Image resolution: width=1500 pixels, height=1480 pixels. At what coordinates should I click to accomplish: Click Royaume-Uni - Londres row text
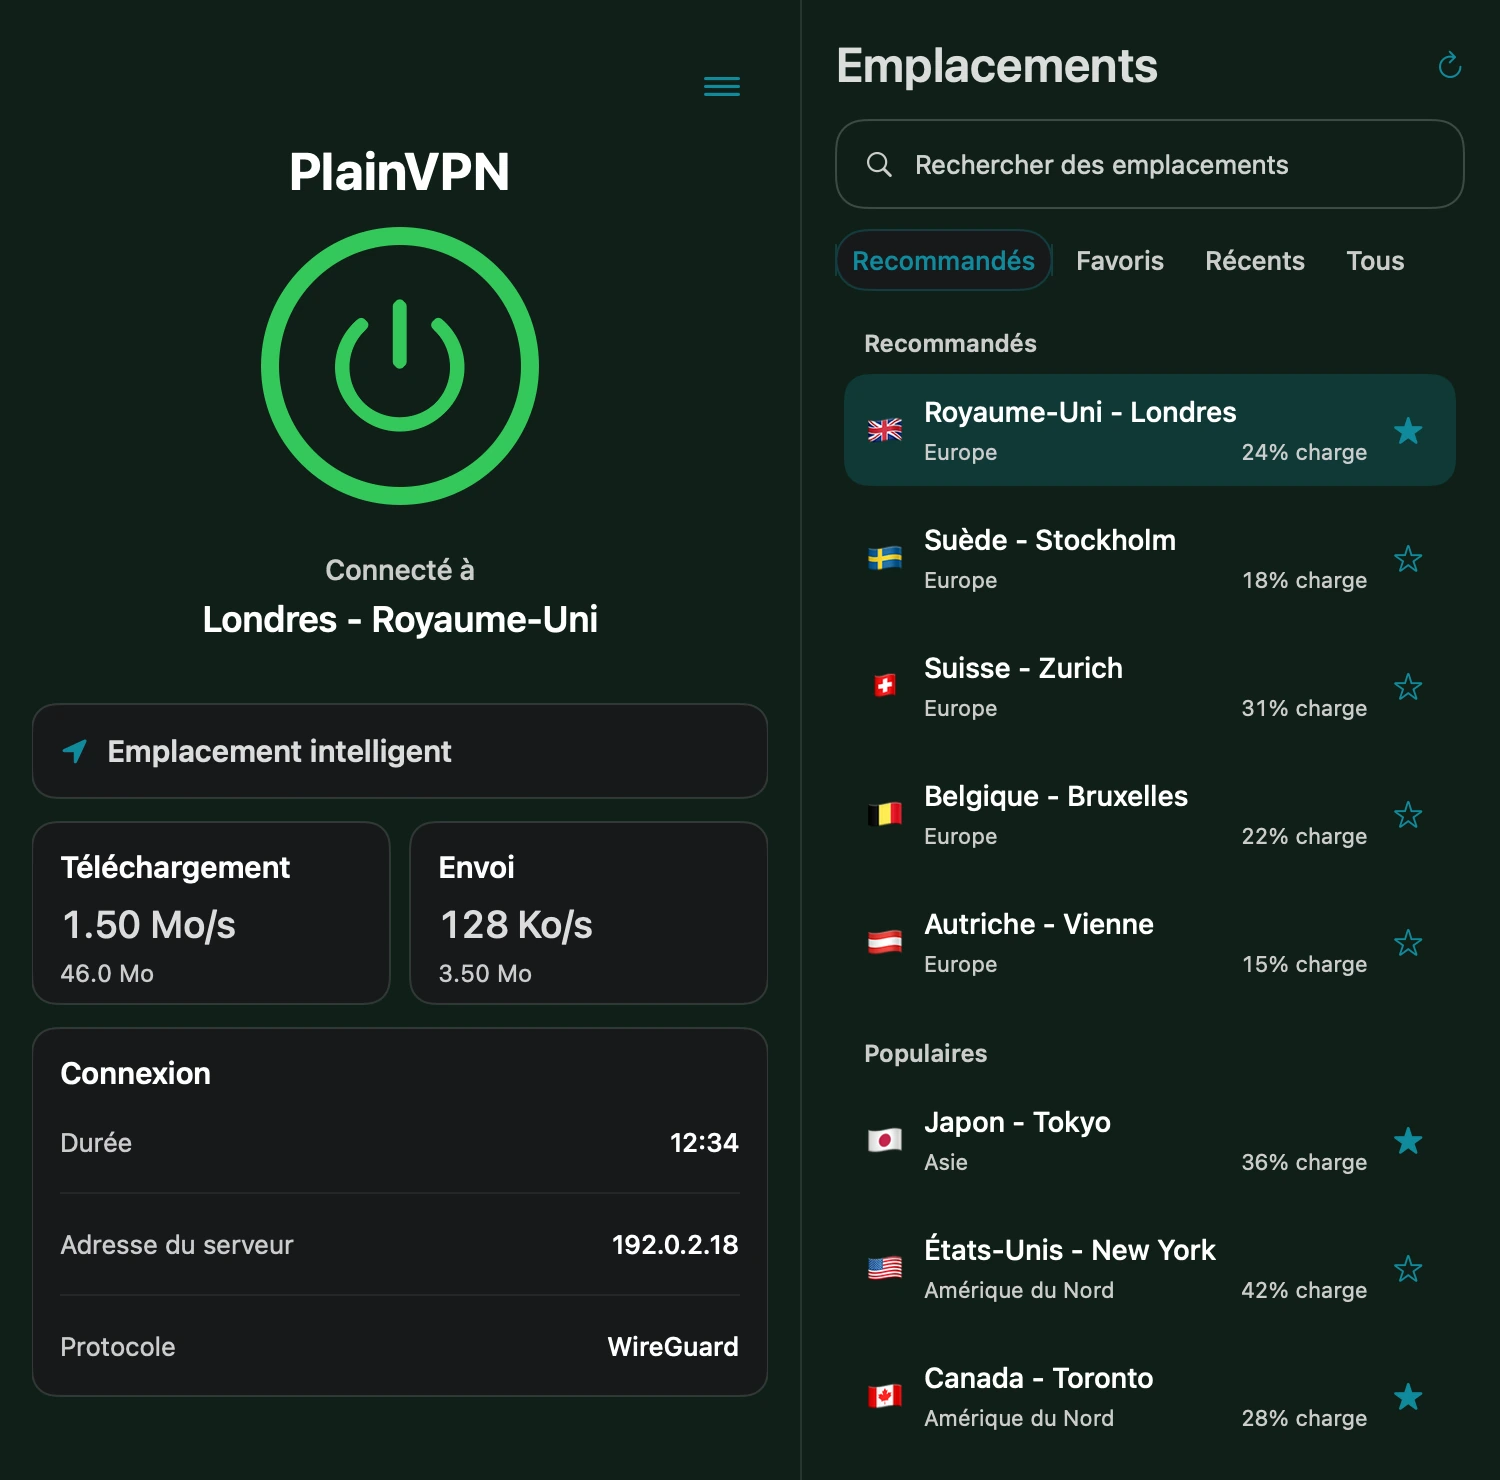[1080, 412]
